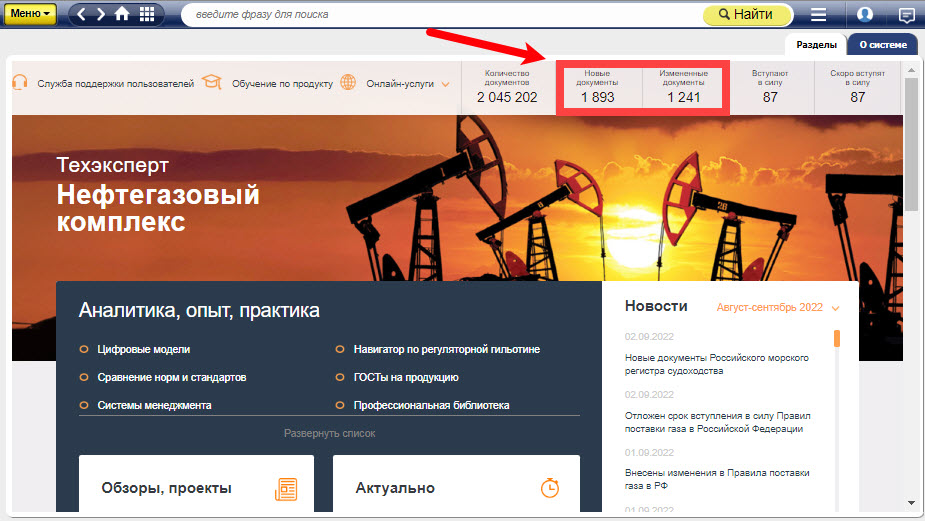Switch to the О системе tab

coord(883,45)
